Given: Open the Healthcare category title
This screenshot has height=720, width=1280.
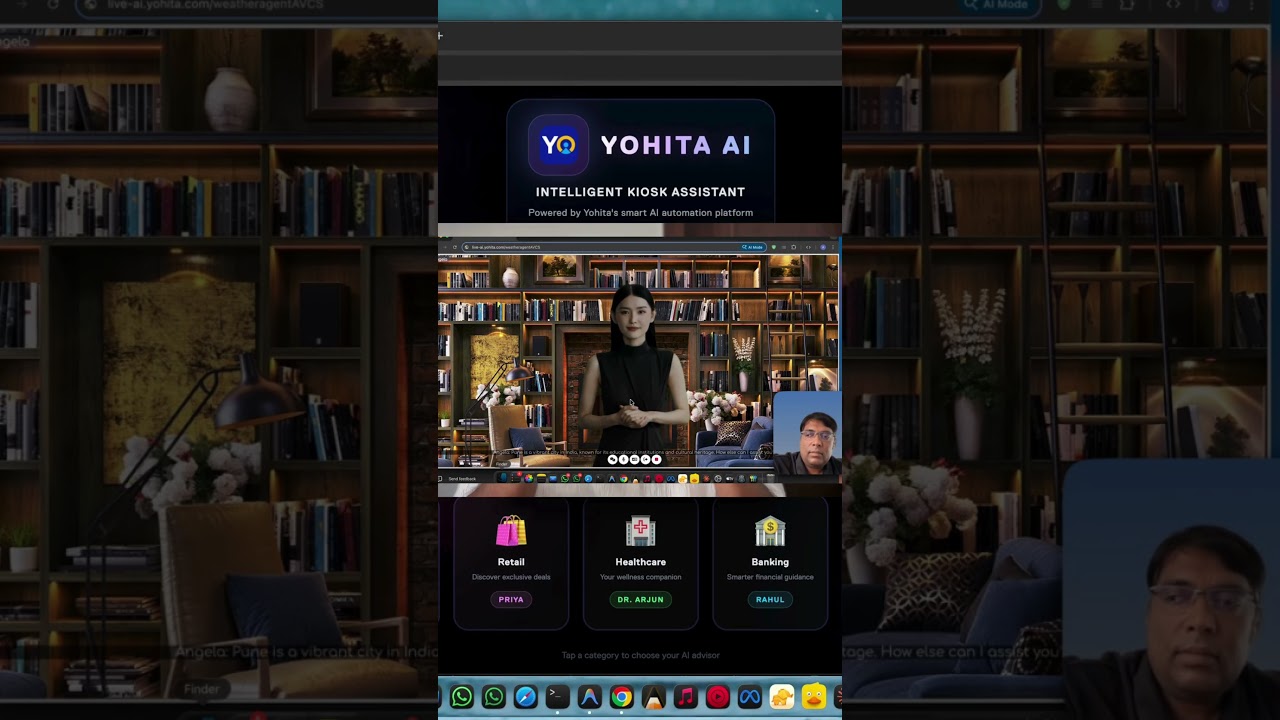Looking at the screenshot, I should (x=640, y=562).
